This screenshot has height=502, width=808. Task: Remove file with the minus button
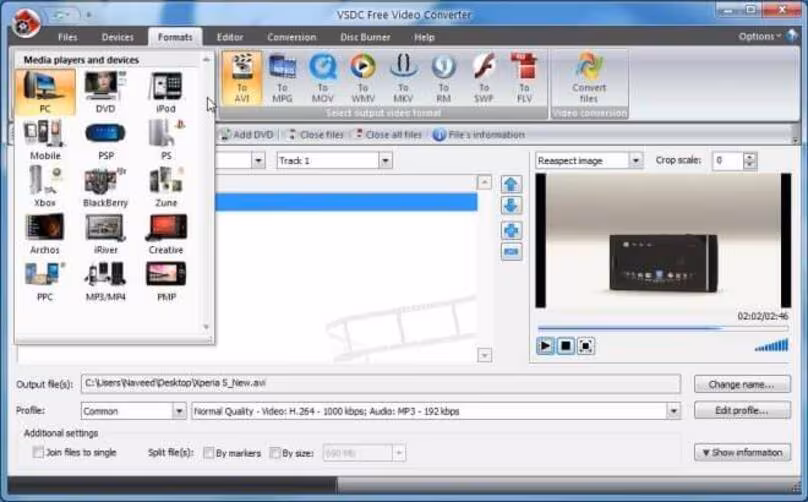point(511,252)
